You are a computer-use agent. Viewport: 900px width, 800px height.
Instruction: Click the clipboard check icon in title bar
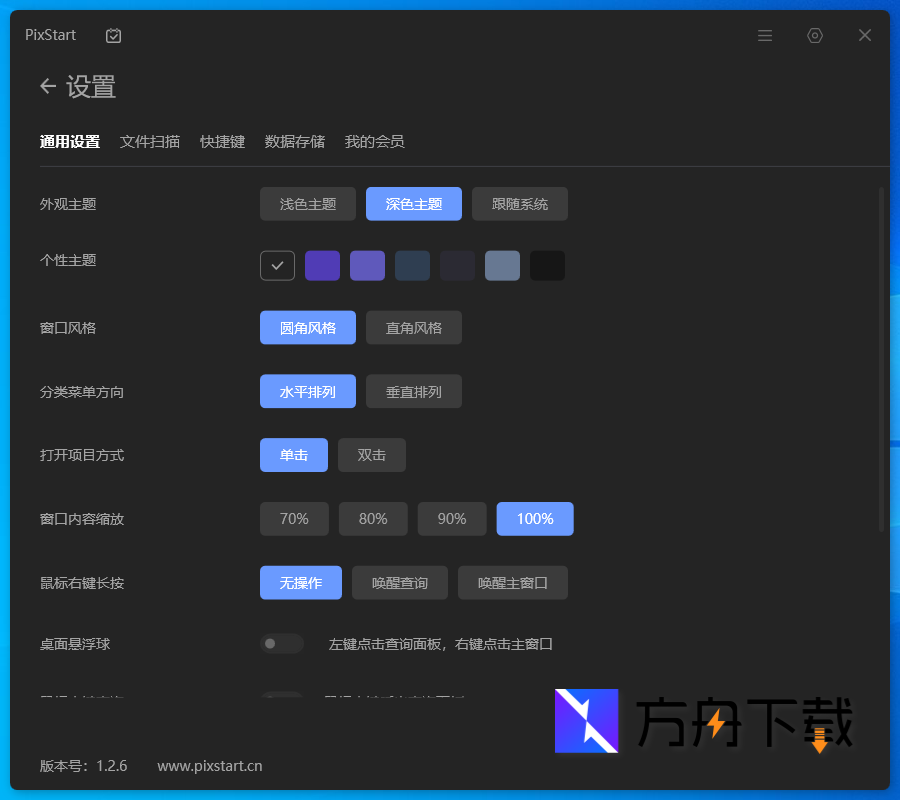[x=113, y=35]
